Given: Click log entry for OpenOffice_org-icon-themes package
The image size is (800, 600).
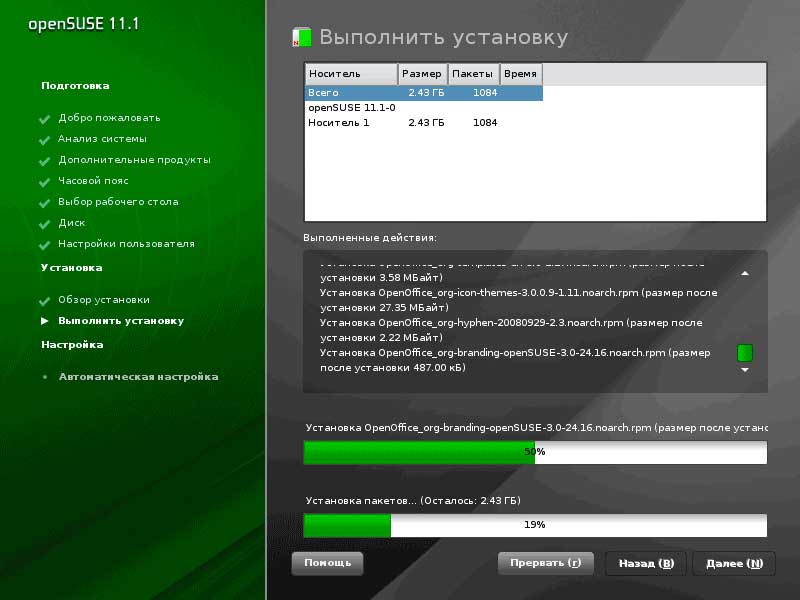Looking at the screenshot, I should (518, 300).
